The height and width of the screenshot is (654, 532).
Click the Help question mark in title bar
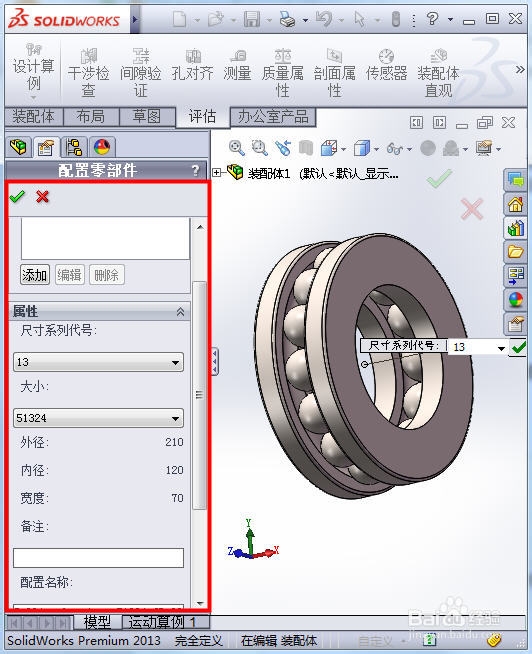(433, 18)
